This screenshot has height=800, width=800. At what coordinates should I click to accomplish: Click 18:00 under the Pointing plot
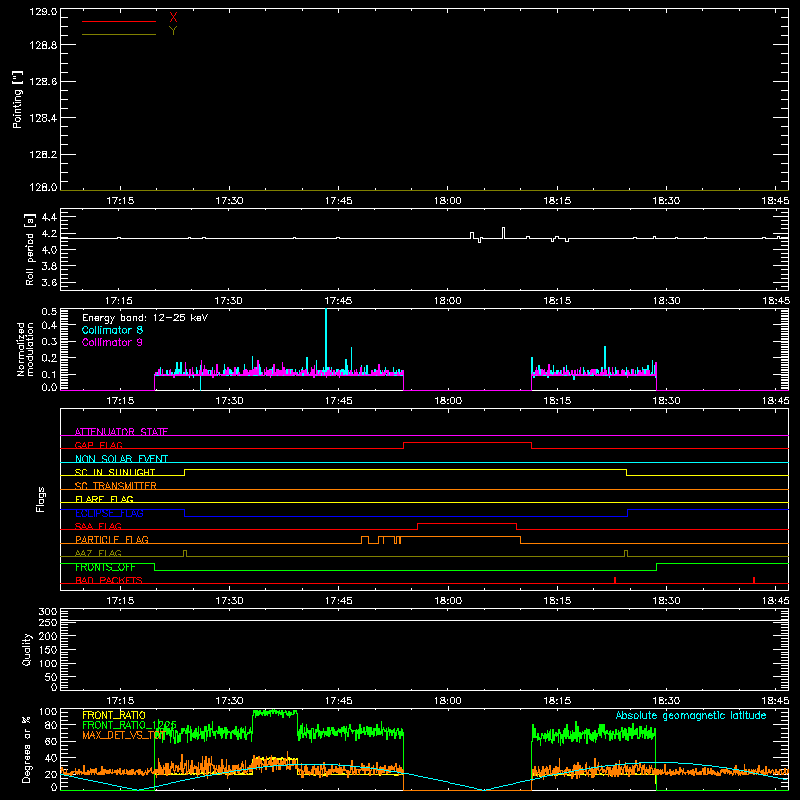[447, 201]
